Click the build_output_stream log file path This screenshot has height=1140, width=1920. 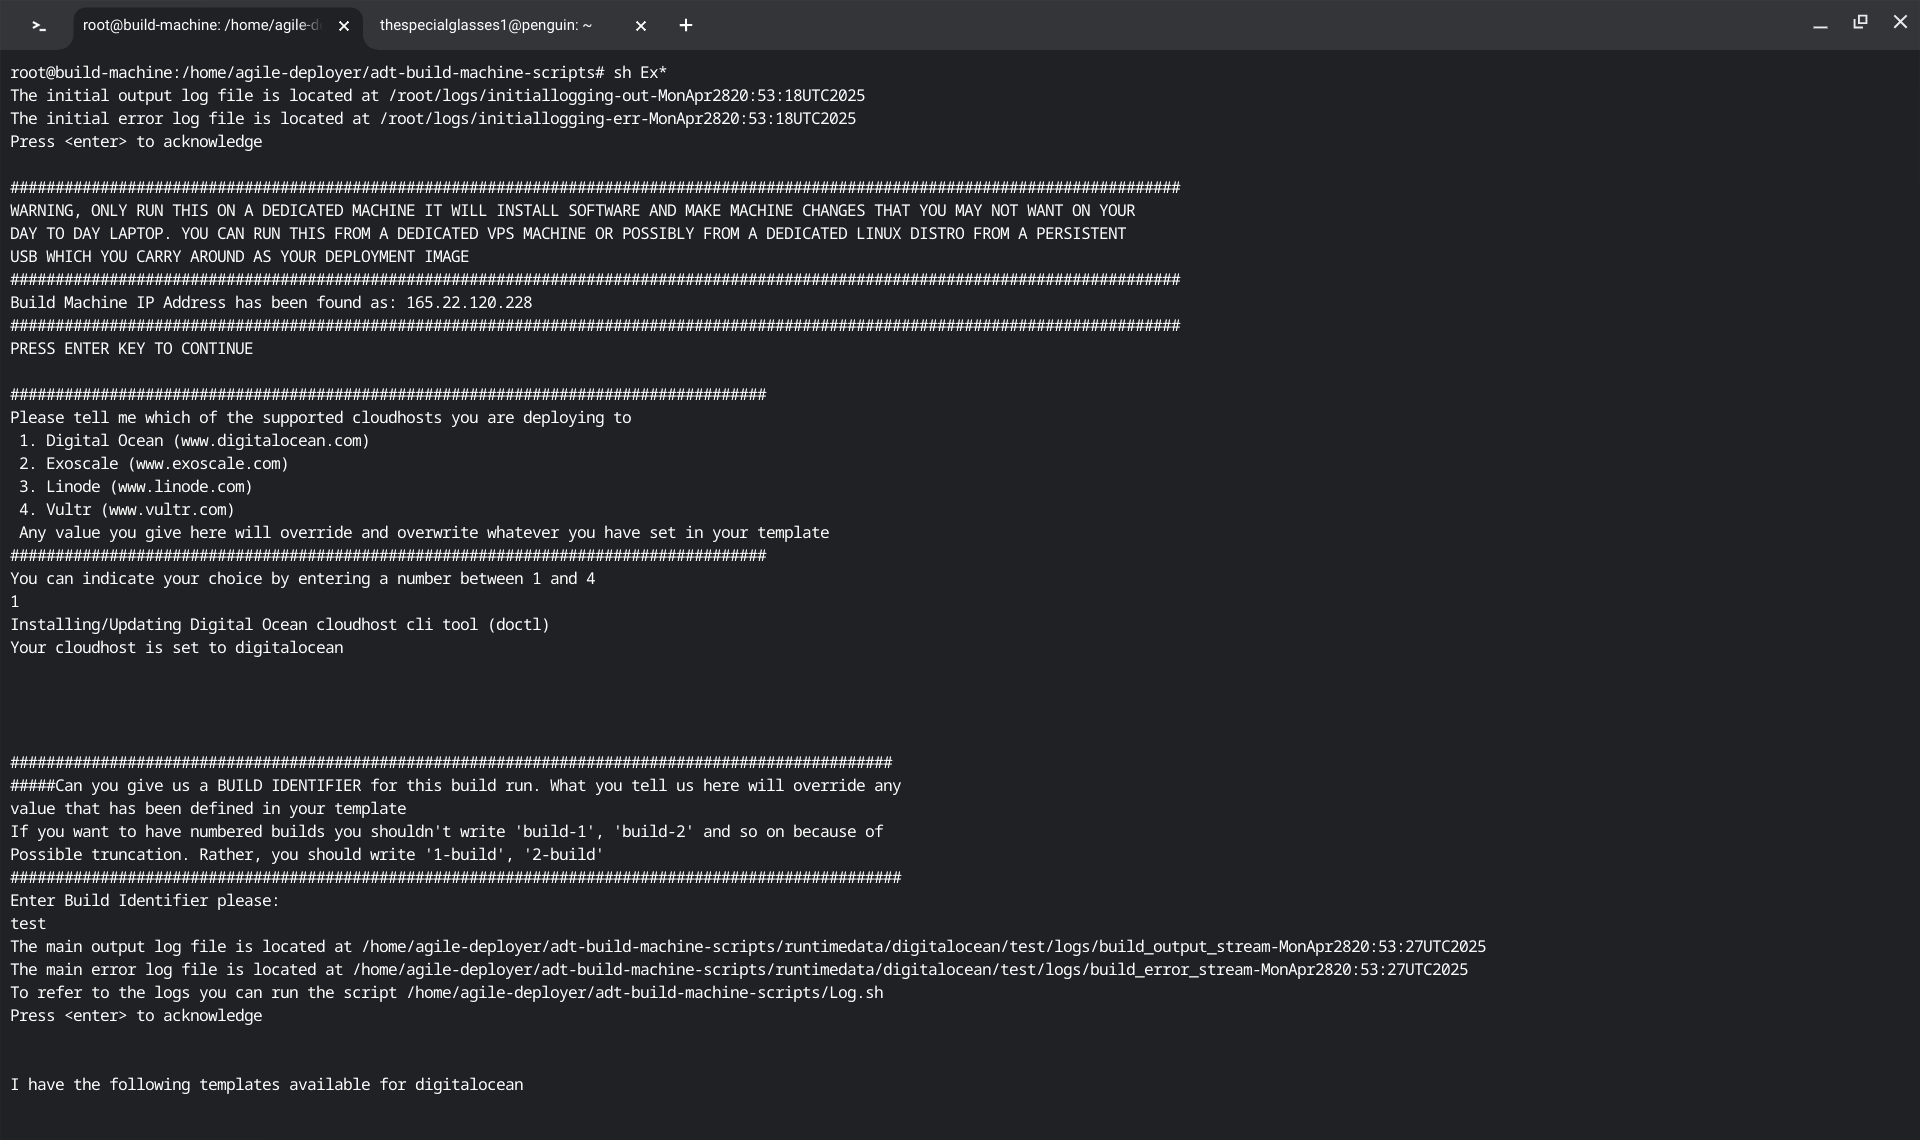[x=923, y=947]
